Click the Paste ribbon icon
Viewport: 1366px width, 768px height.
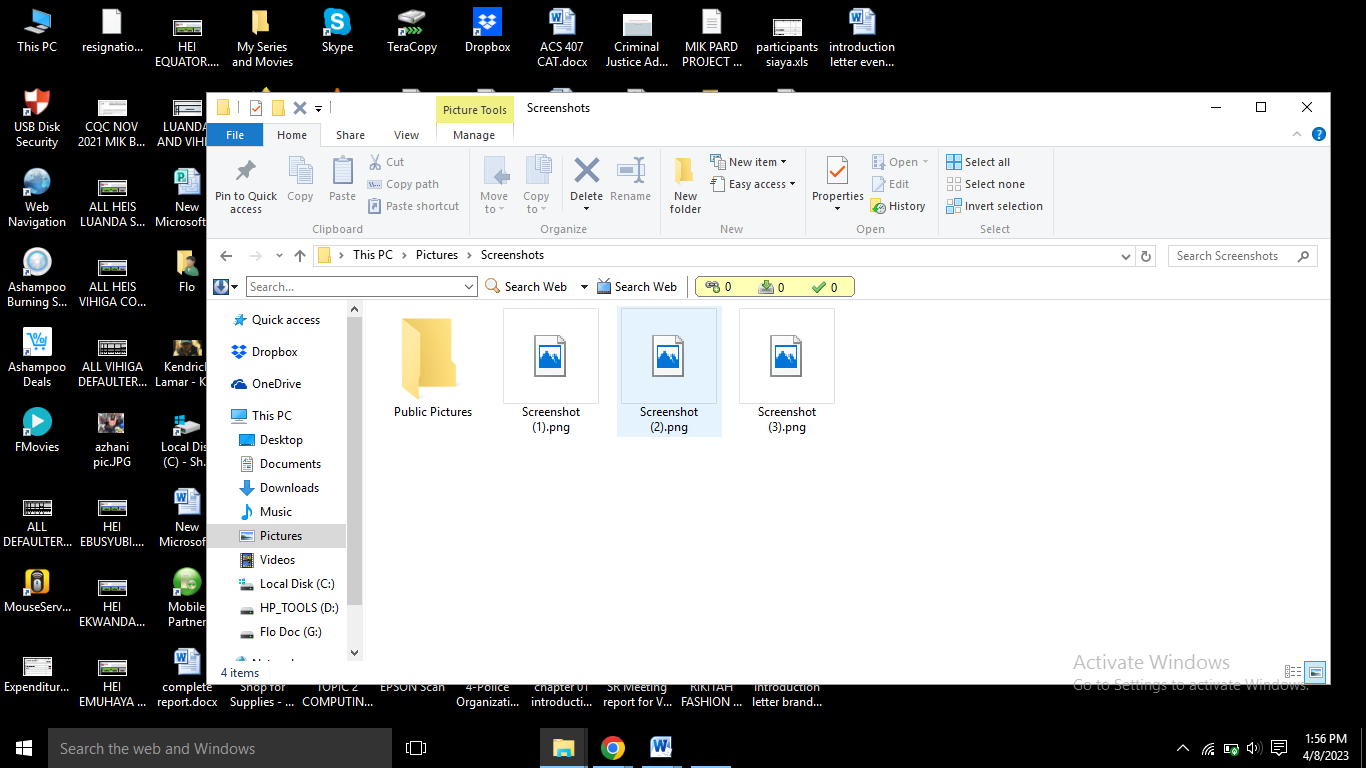[343, 172]
